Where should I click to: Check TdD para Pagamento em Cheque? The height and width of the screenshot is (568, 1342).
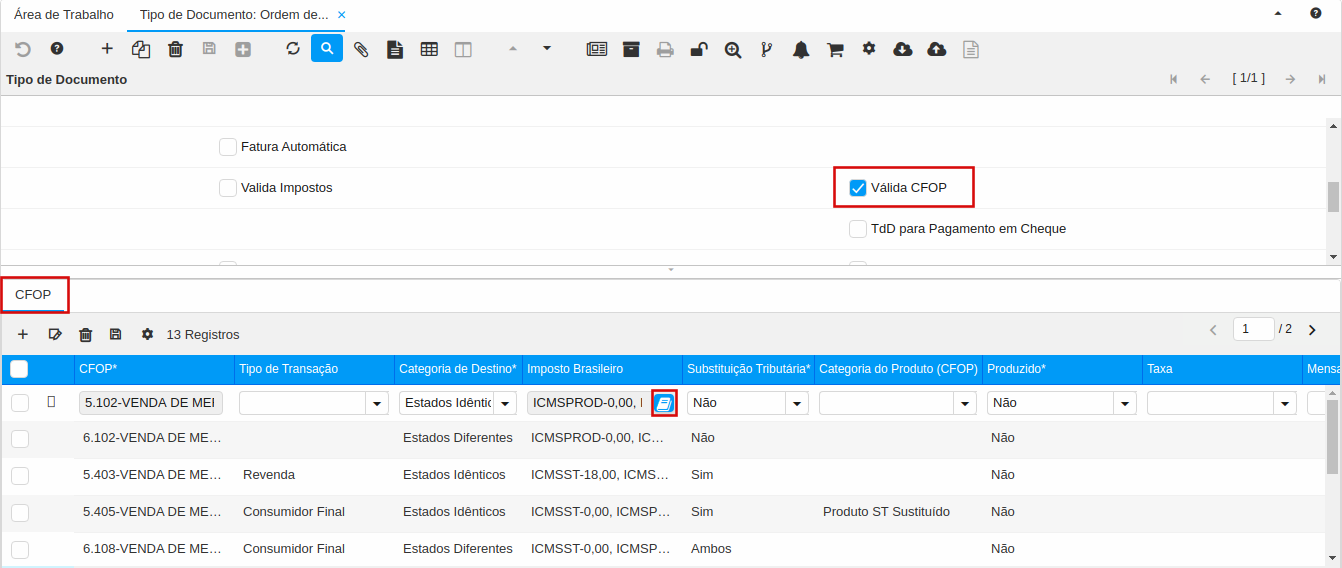point(857,229)
